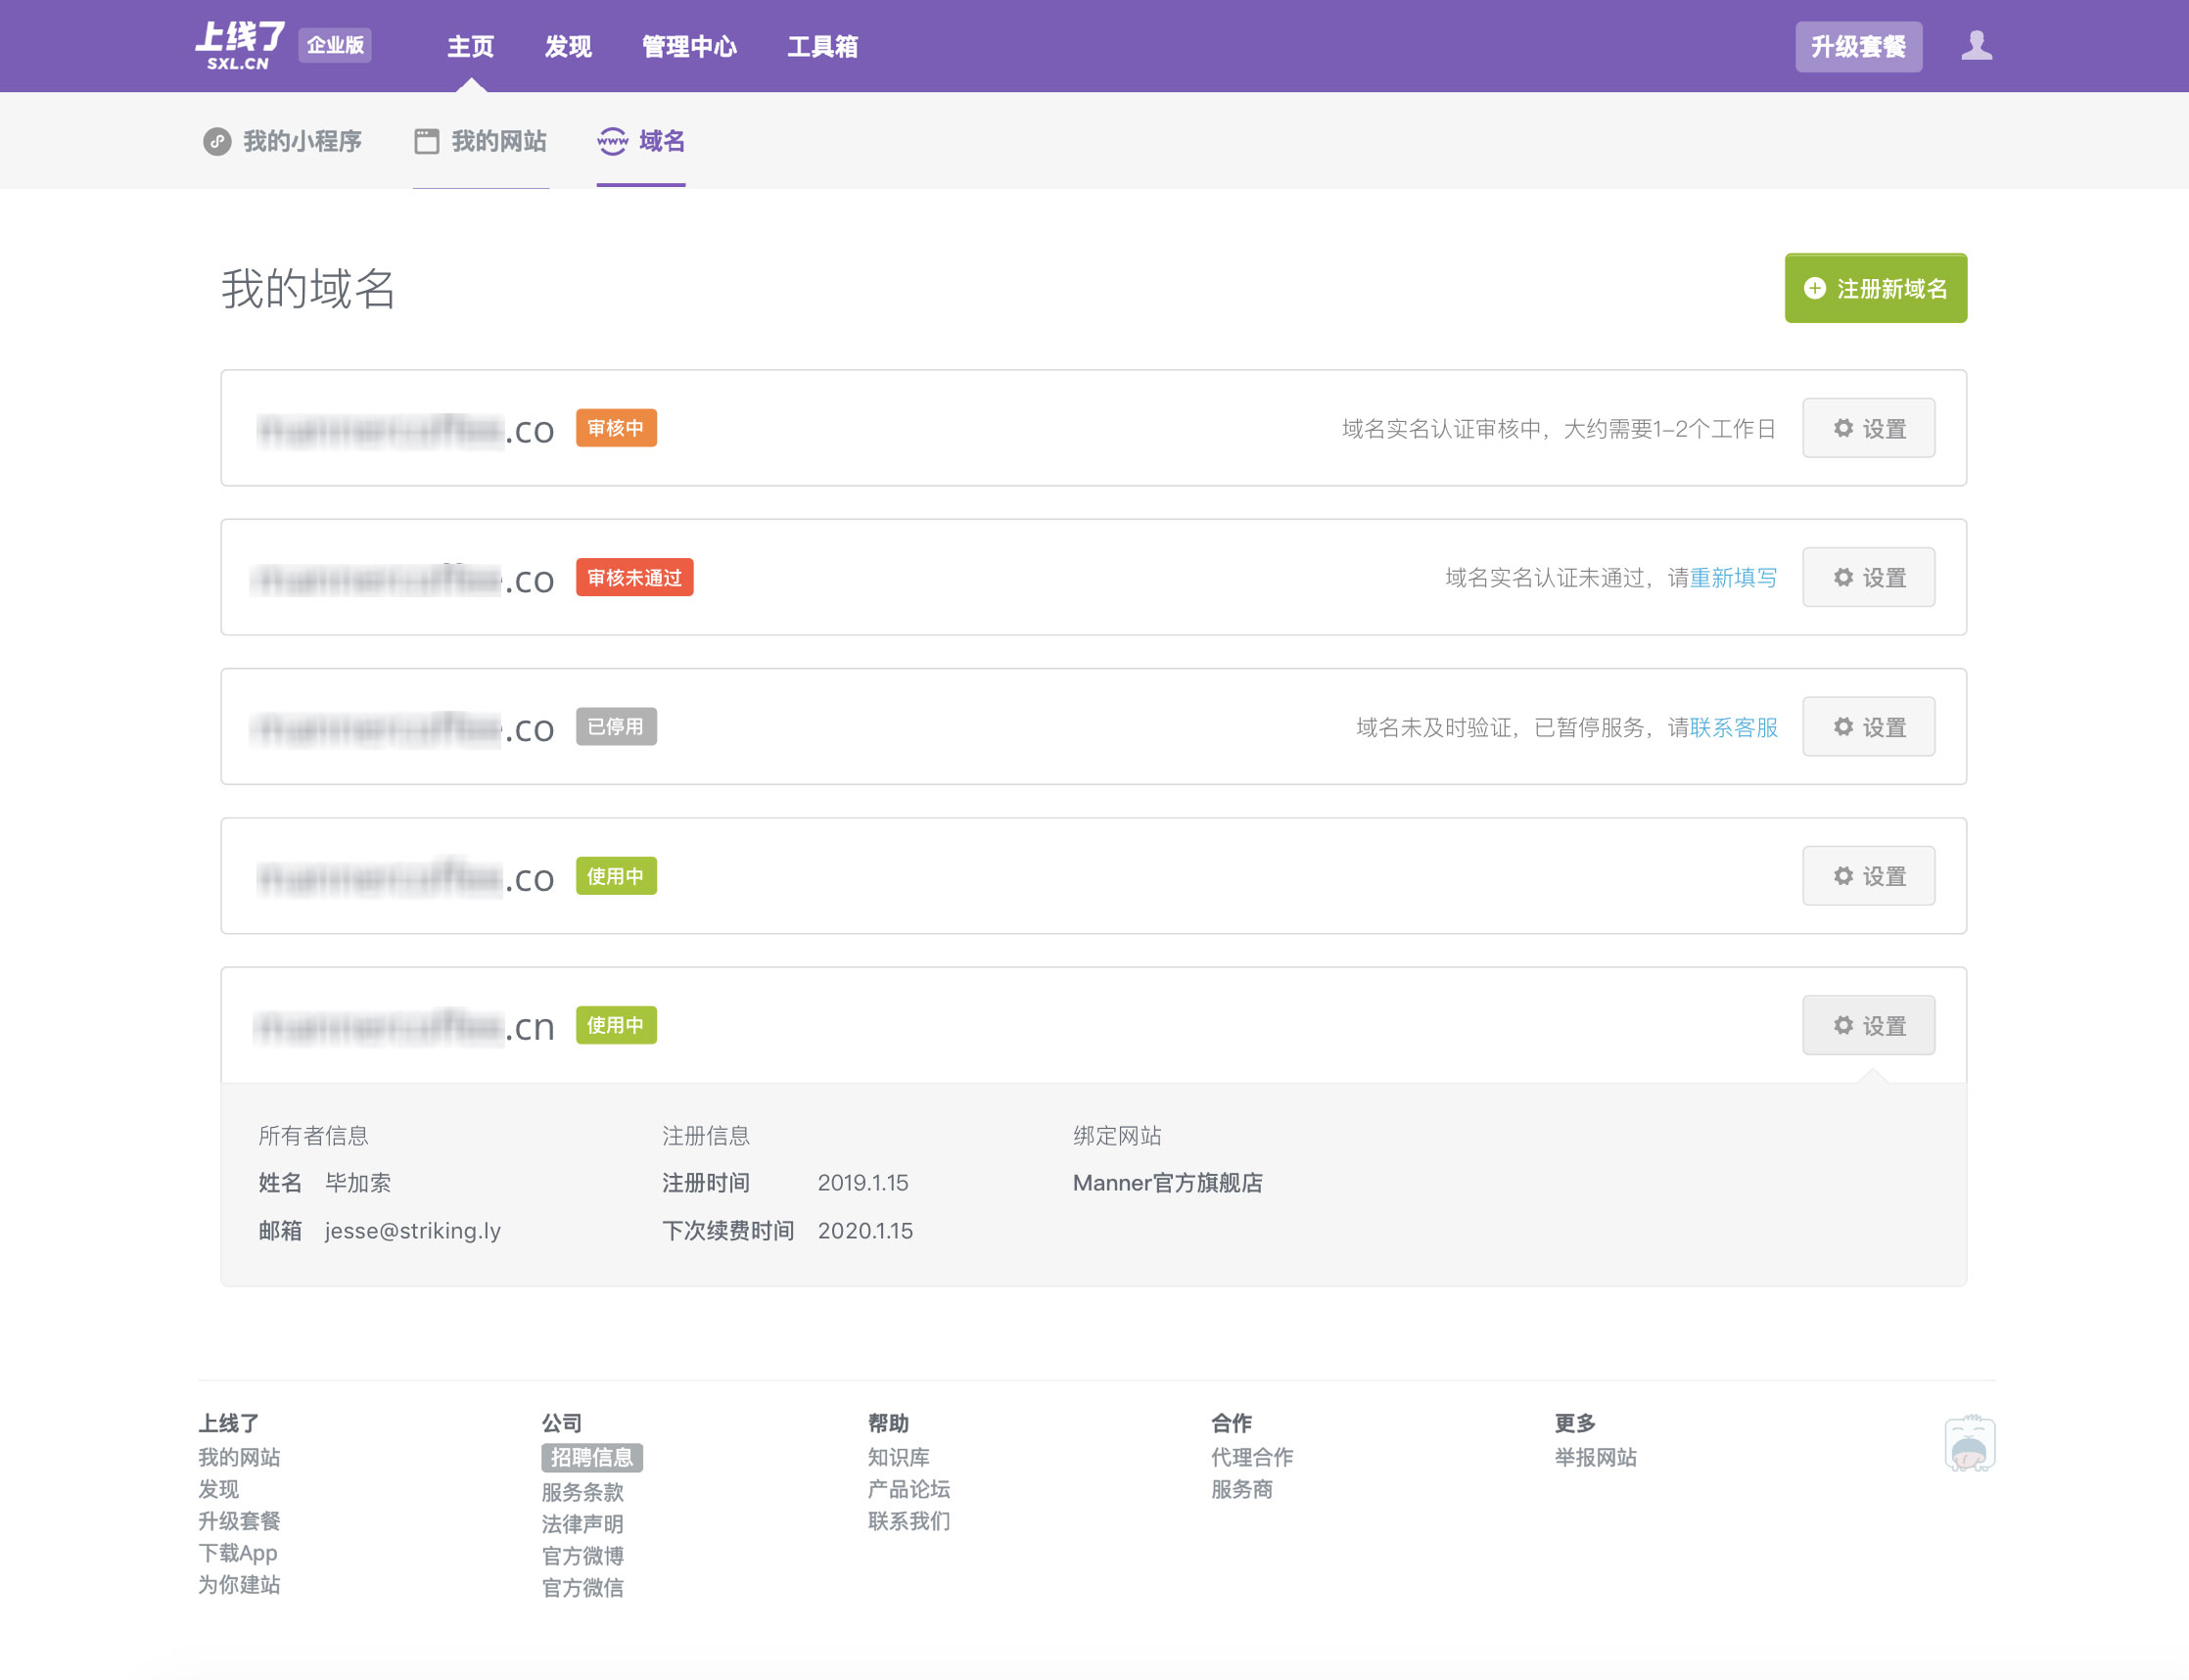2189x1680 pixels.
Task: Click the user profile avatar icon
Action: [x=1976, y=46]
